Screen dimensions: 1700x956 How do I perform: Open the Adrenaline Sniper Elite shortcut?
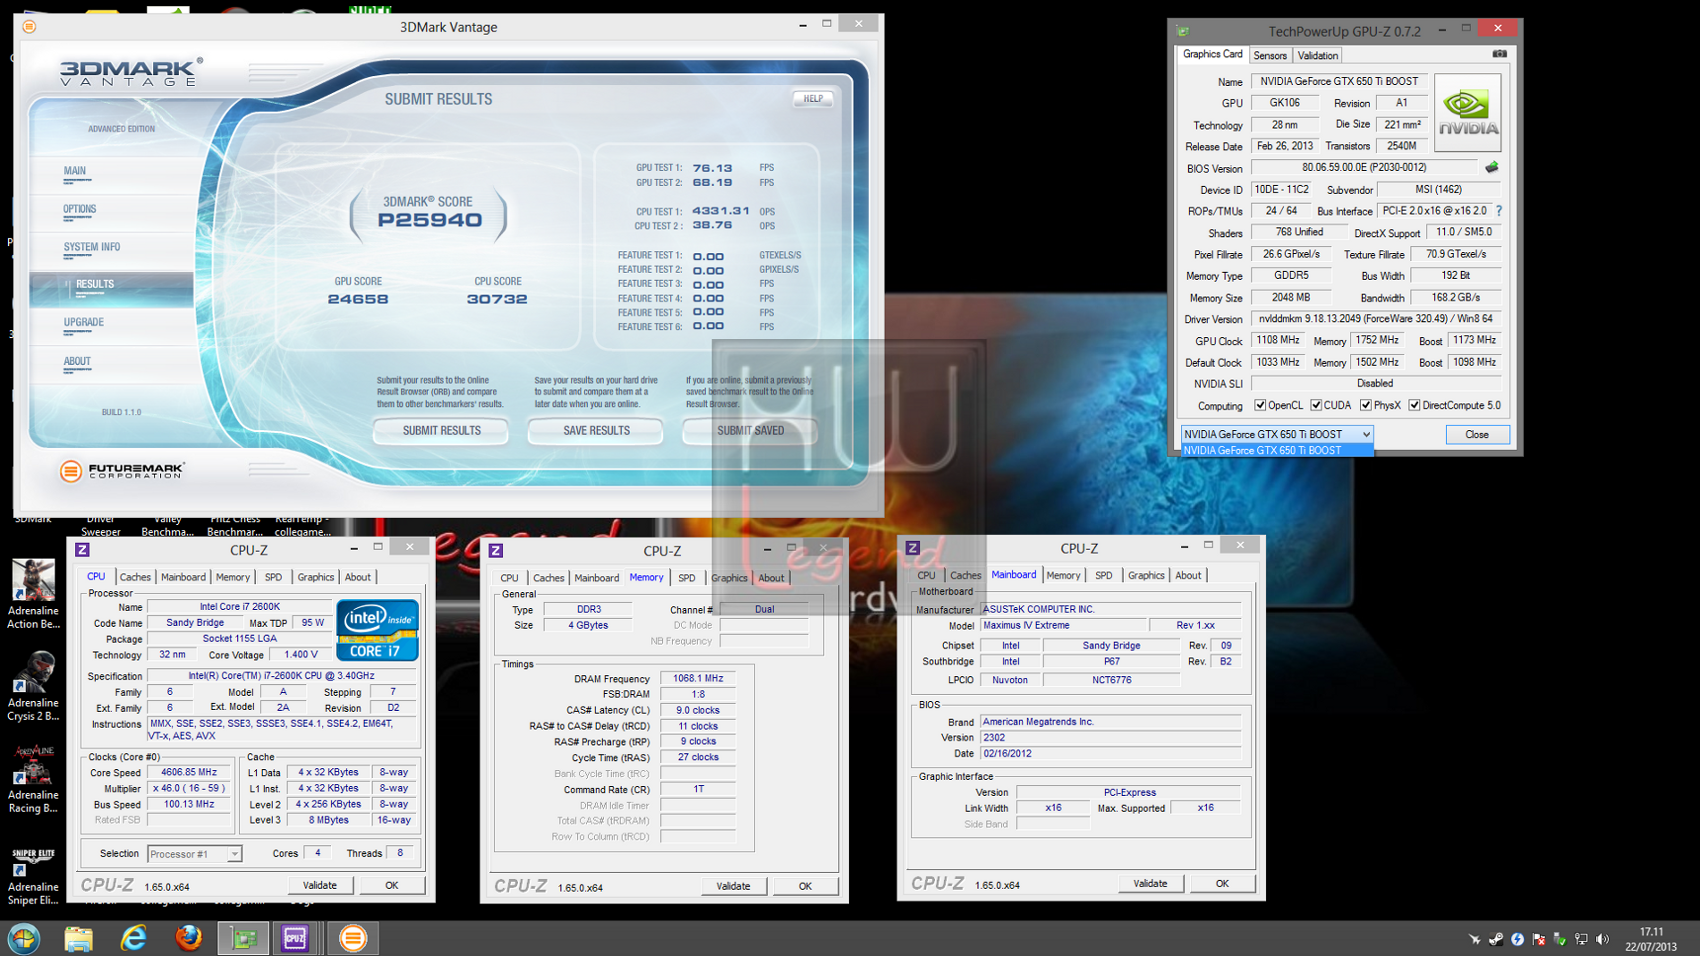point(33,876)
